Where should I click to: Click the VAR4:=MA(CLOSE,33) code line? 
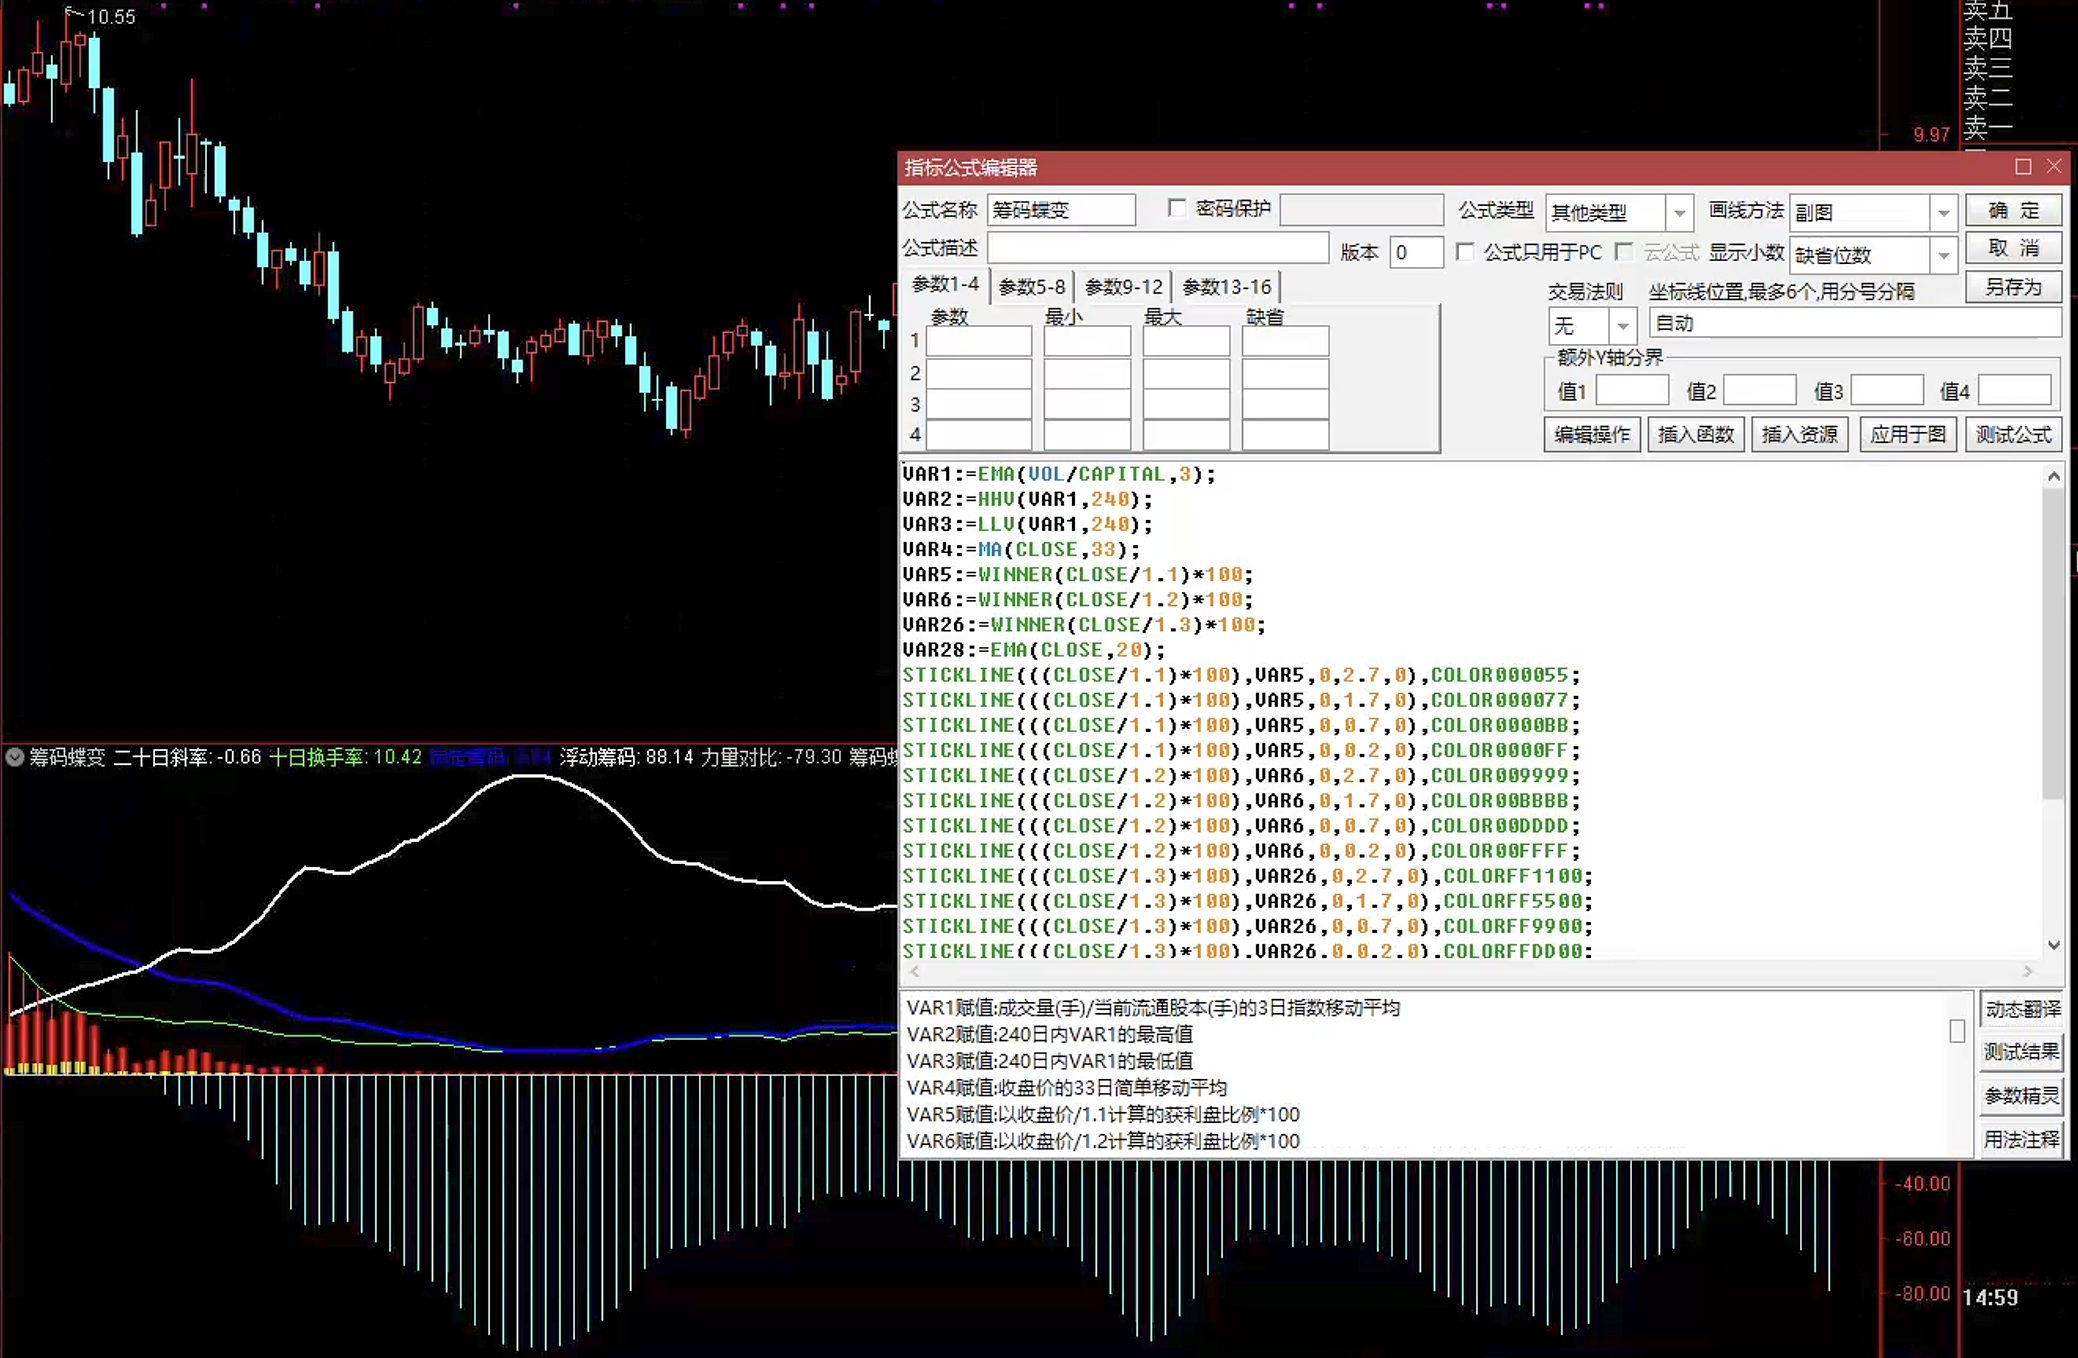click(1021, 549)
